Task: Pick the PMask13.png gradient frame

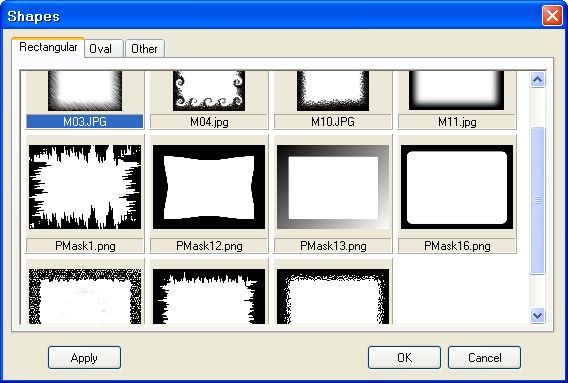Action: point(333,187)
